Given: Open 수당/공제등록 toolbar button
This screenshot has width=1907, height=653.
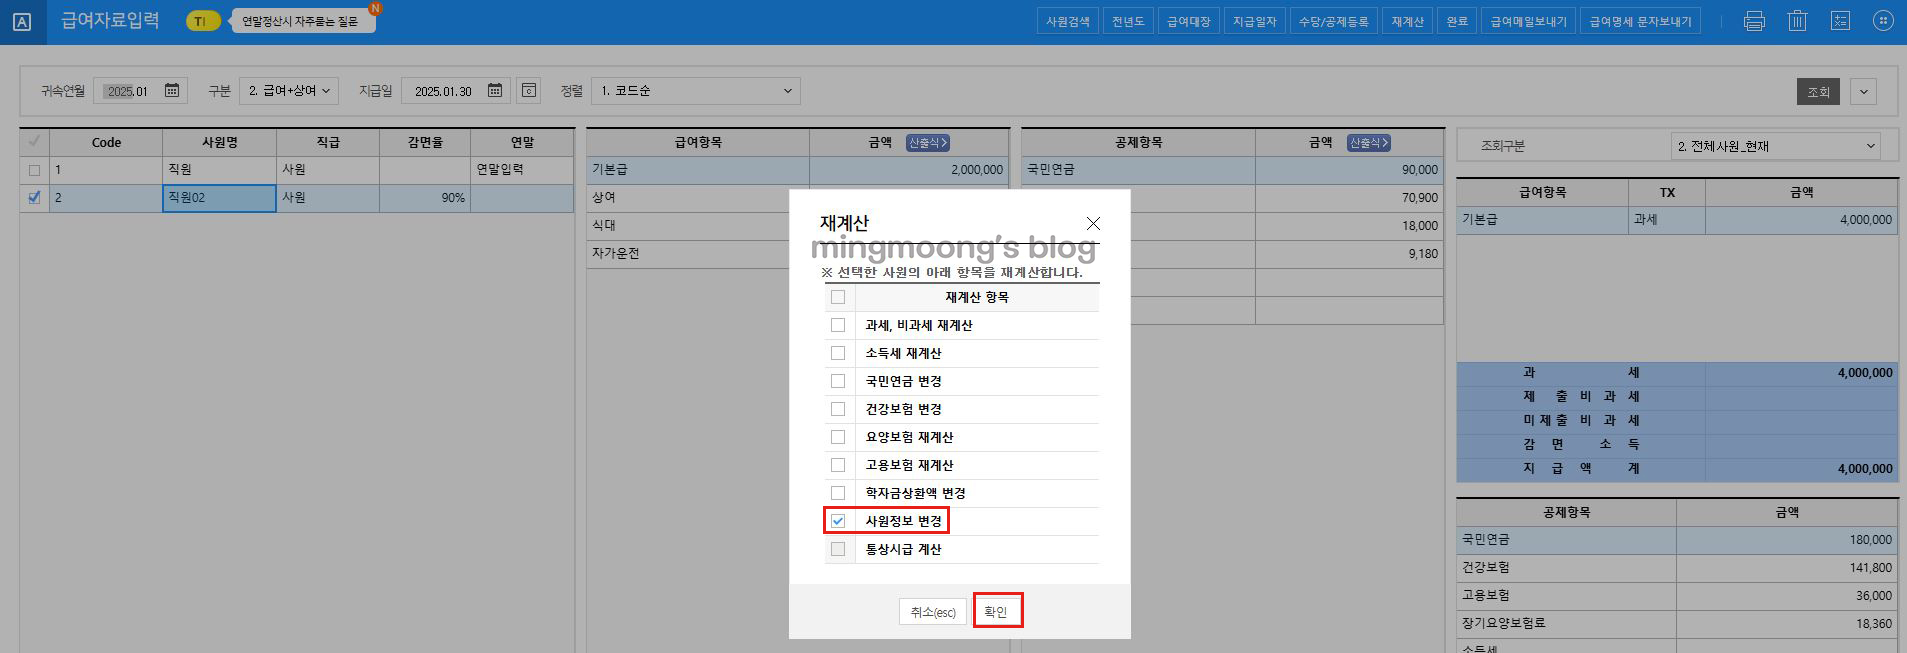Looking at the screenshot, I should coord(1333,21).
